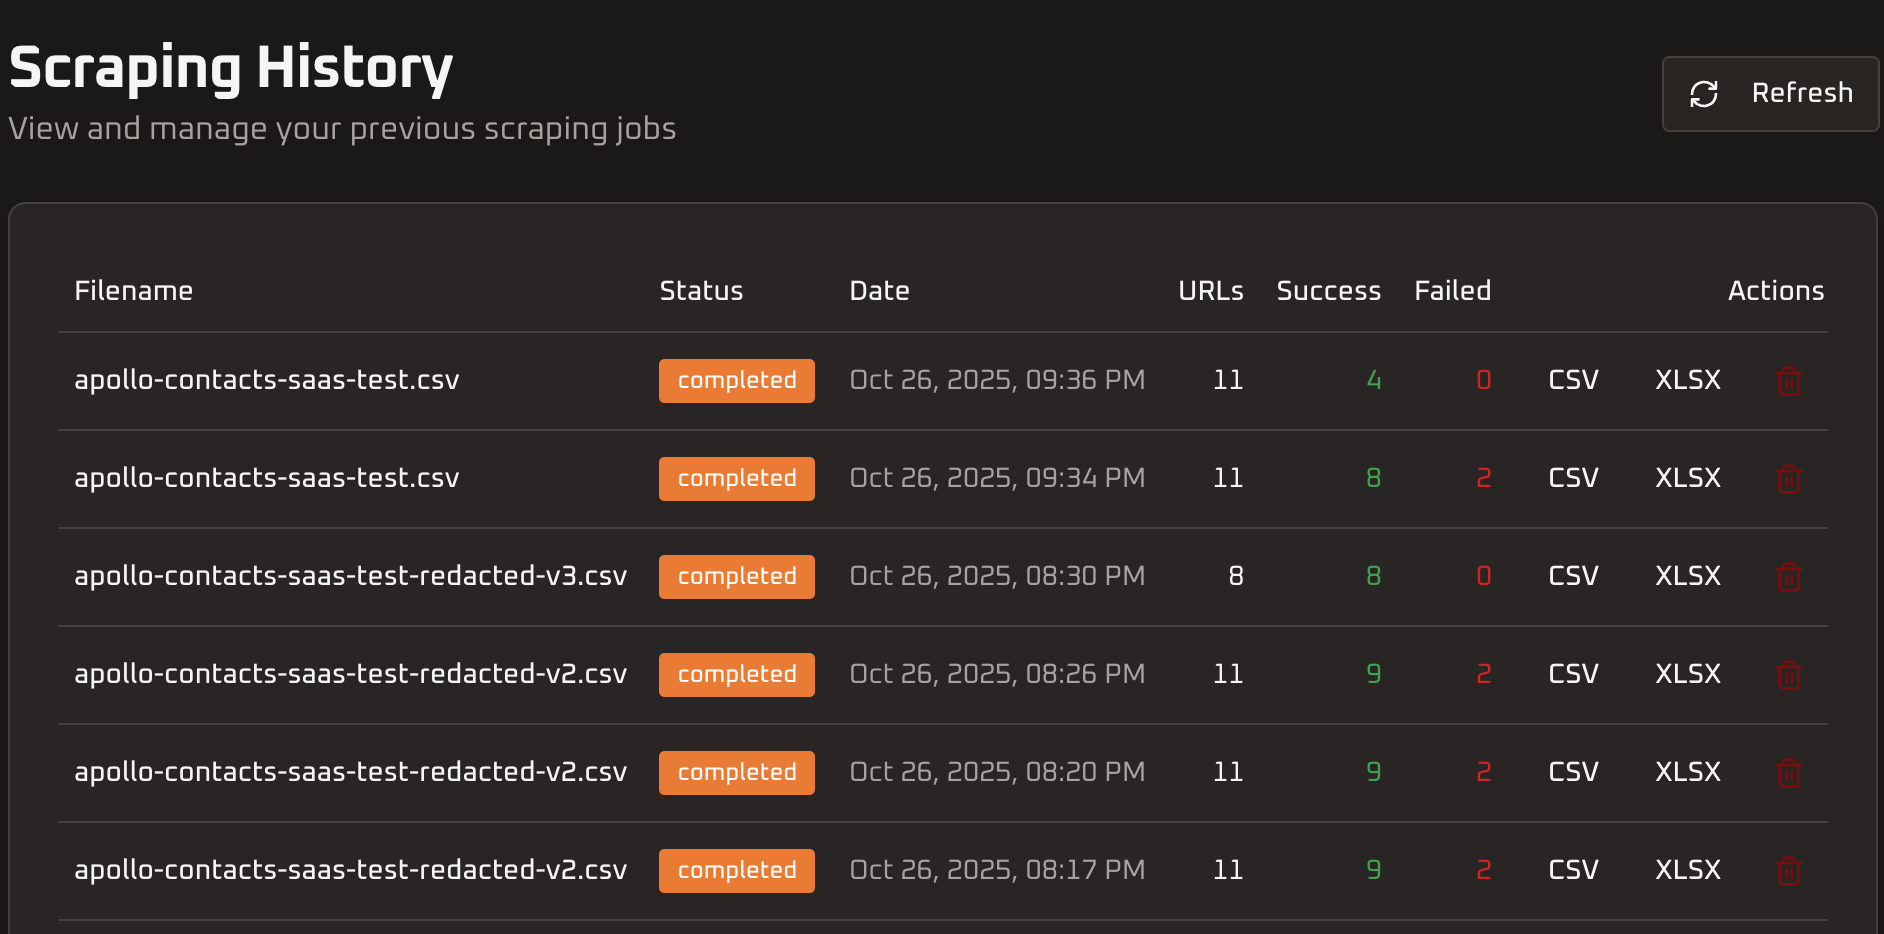Click the Date column header
The height and width of the screenshot is (934, 1884).
[879, 291]
